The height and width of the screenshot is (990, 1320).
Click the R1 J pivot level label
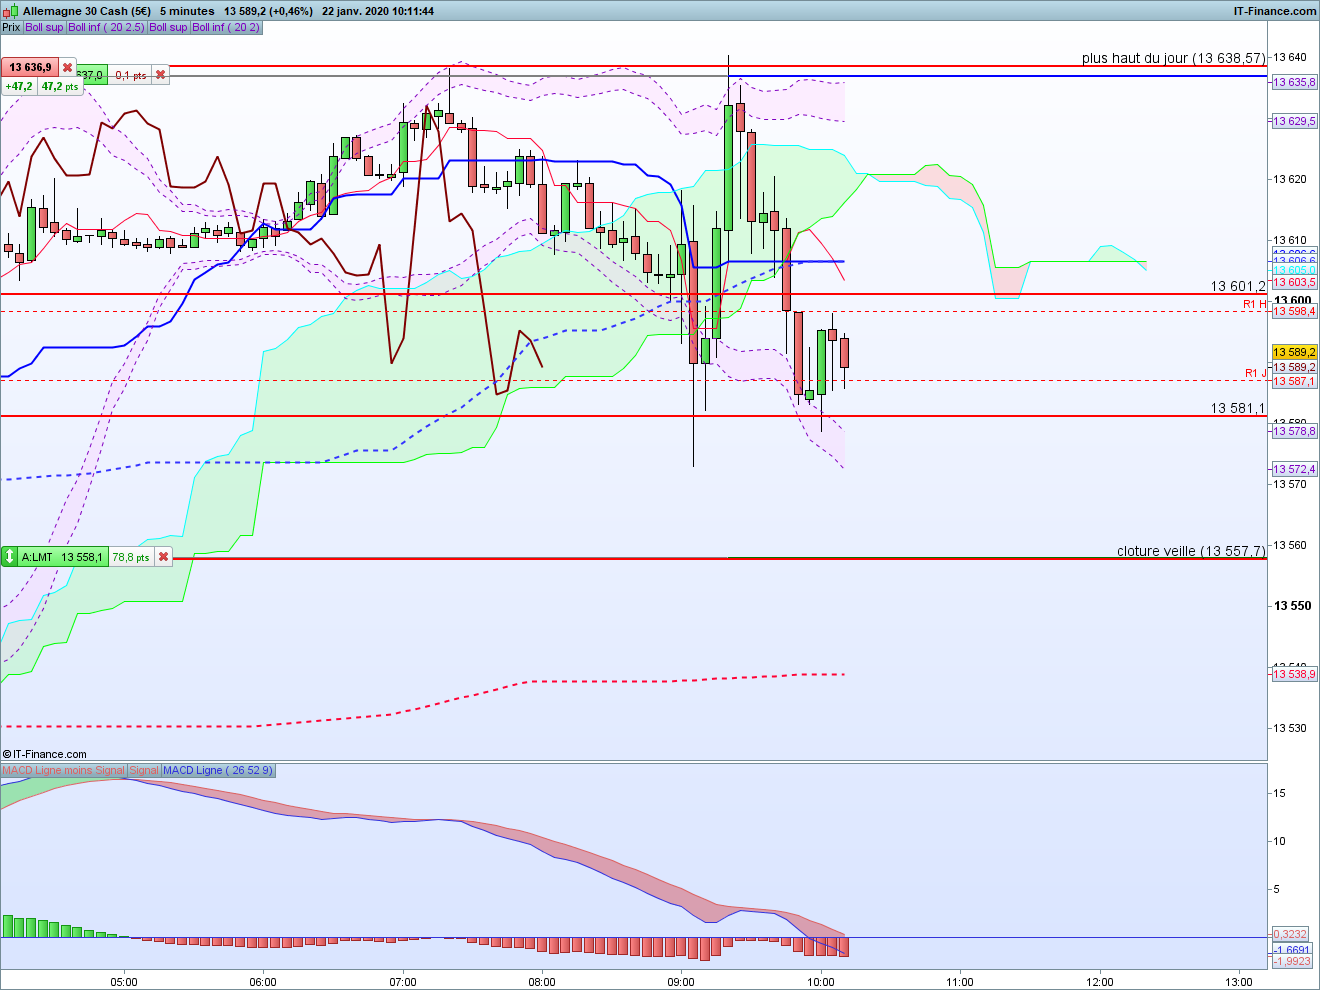(1255, 373)
